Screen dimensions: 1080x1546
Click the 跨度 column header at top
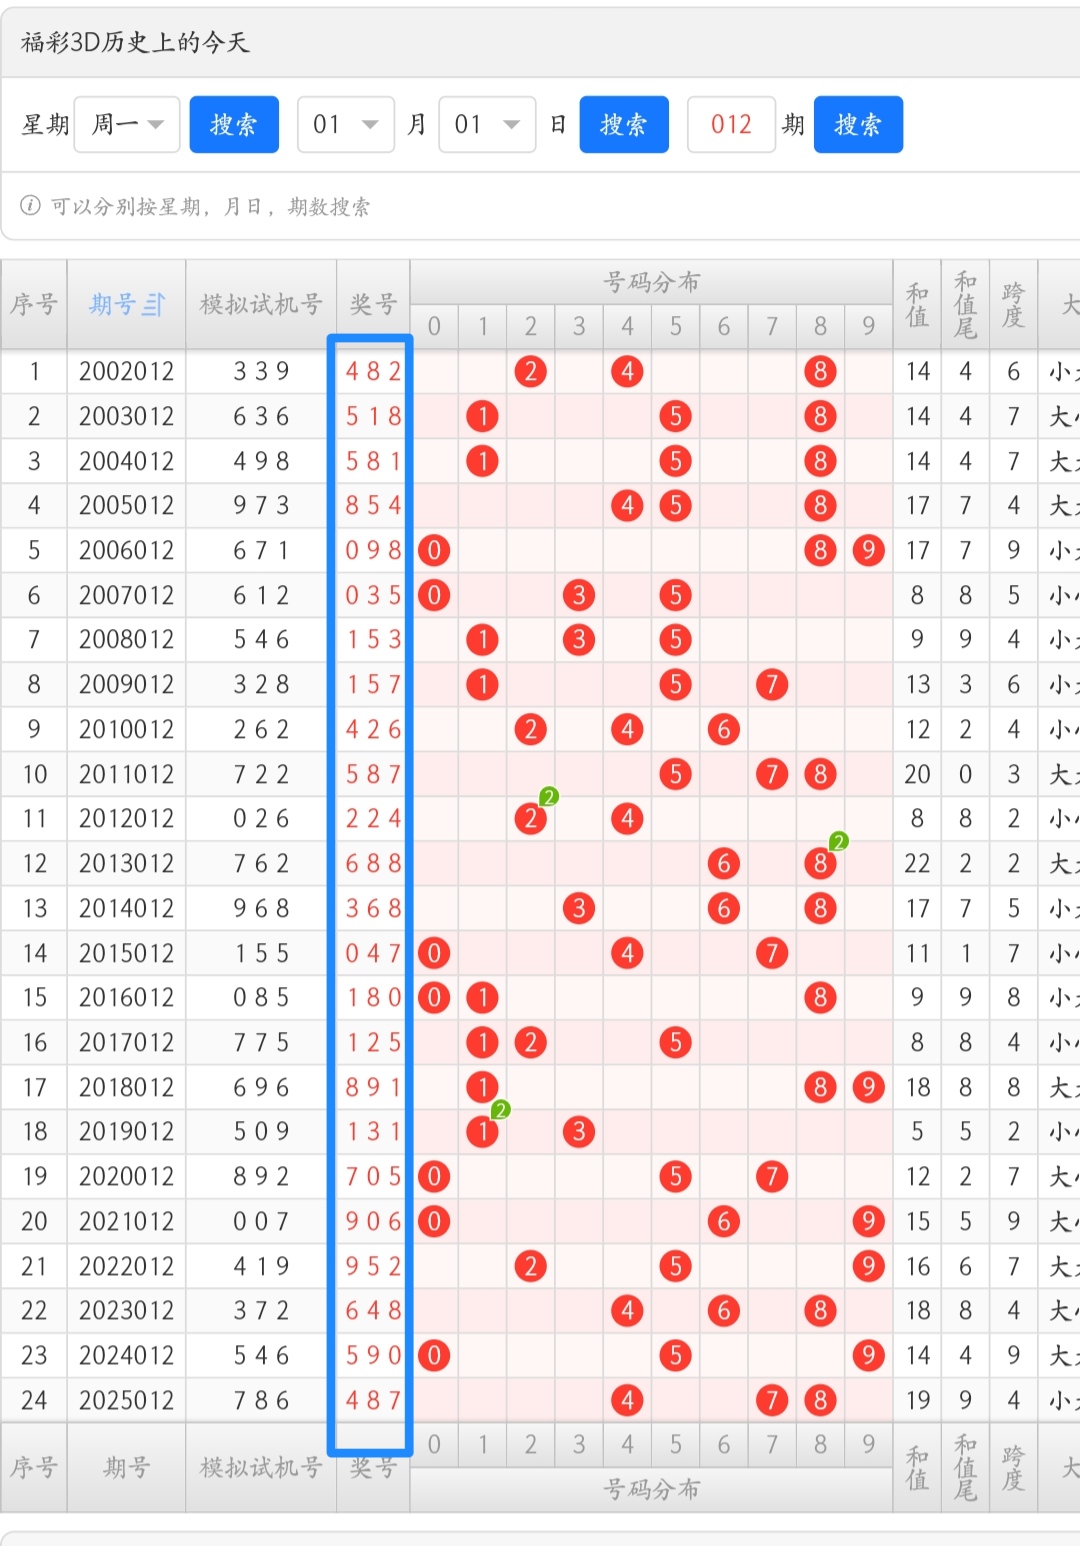click(1013, 304)
